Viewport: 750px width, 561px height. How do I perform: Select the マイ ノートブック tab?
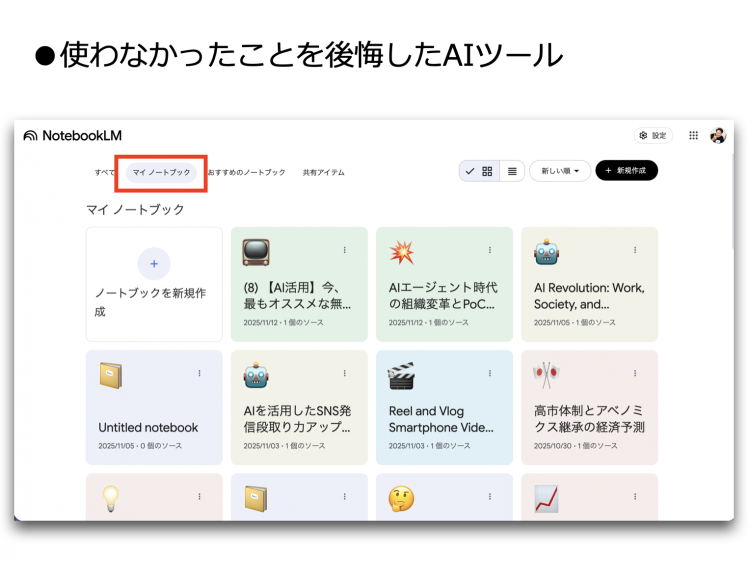coord(161,172)
